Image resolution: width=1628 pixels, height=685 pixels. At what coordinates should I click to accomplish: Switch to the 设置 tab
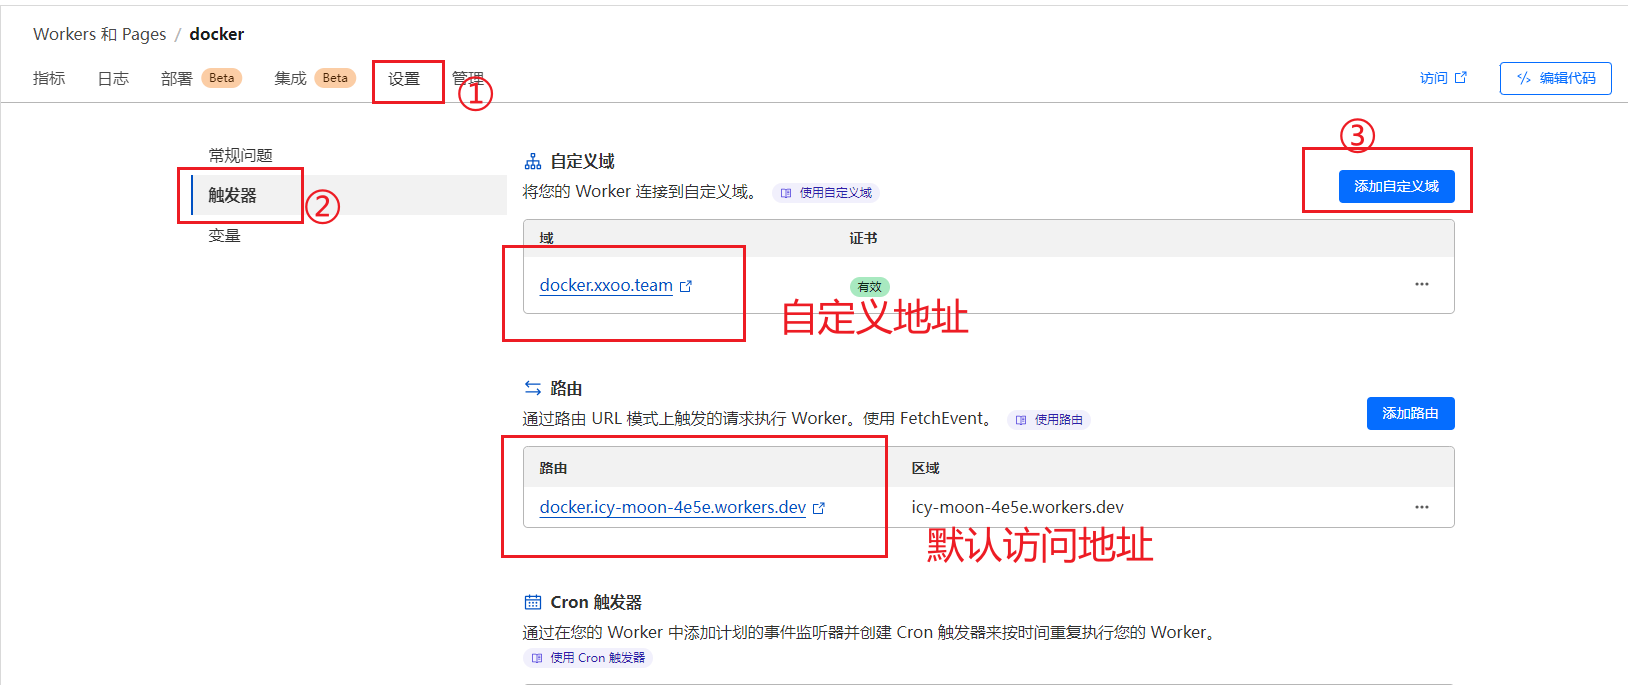[404, 79]
